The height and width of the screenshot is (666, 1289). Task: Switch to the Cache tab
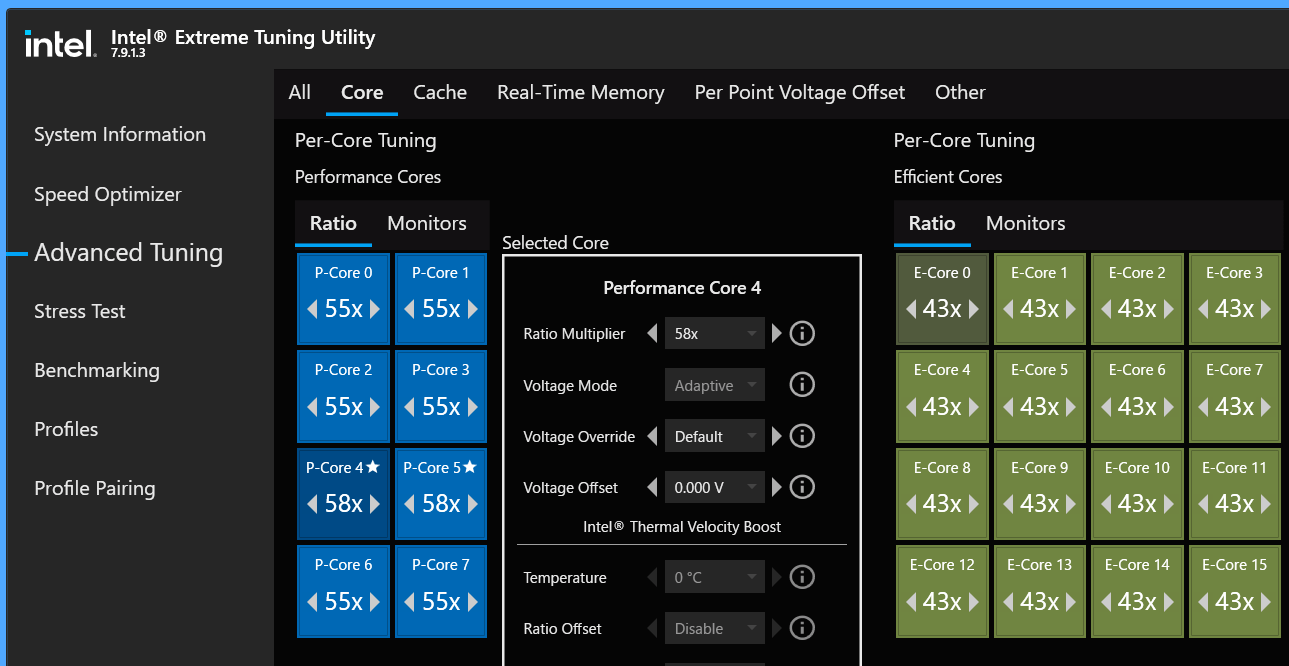(x=440, y=92)
